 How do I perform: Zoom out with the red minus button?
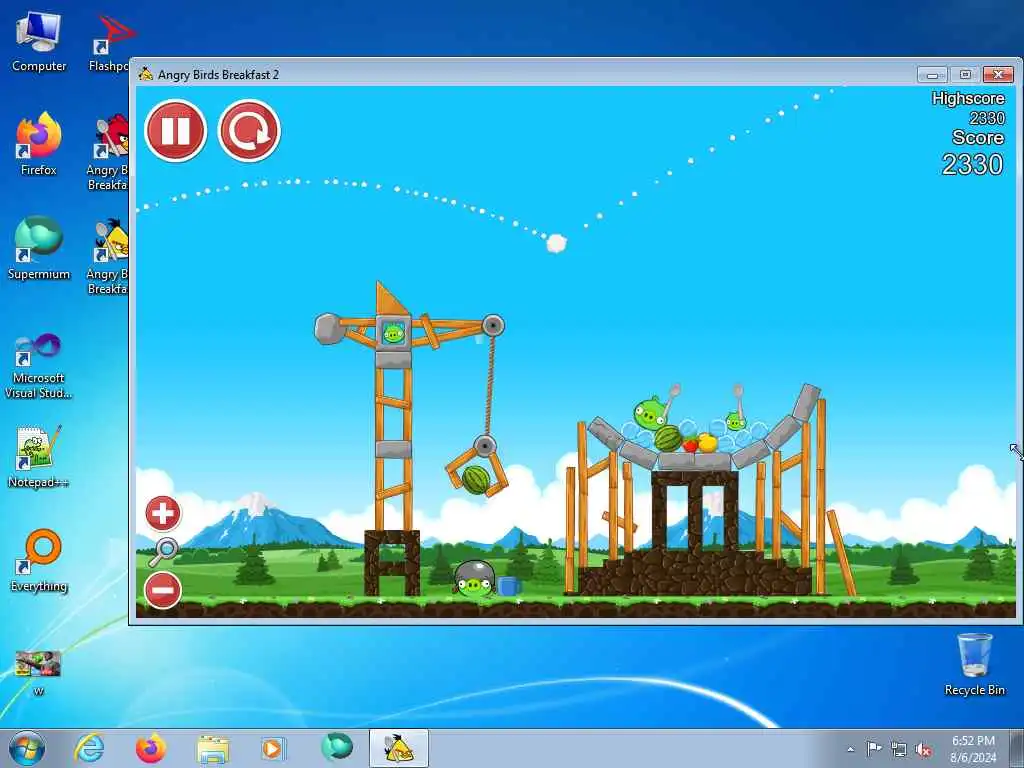(163, 590)
